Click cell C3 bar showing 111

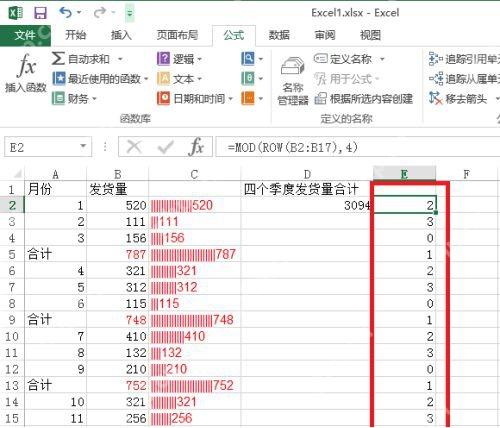coord(194,222)
